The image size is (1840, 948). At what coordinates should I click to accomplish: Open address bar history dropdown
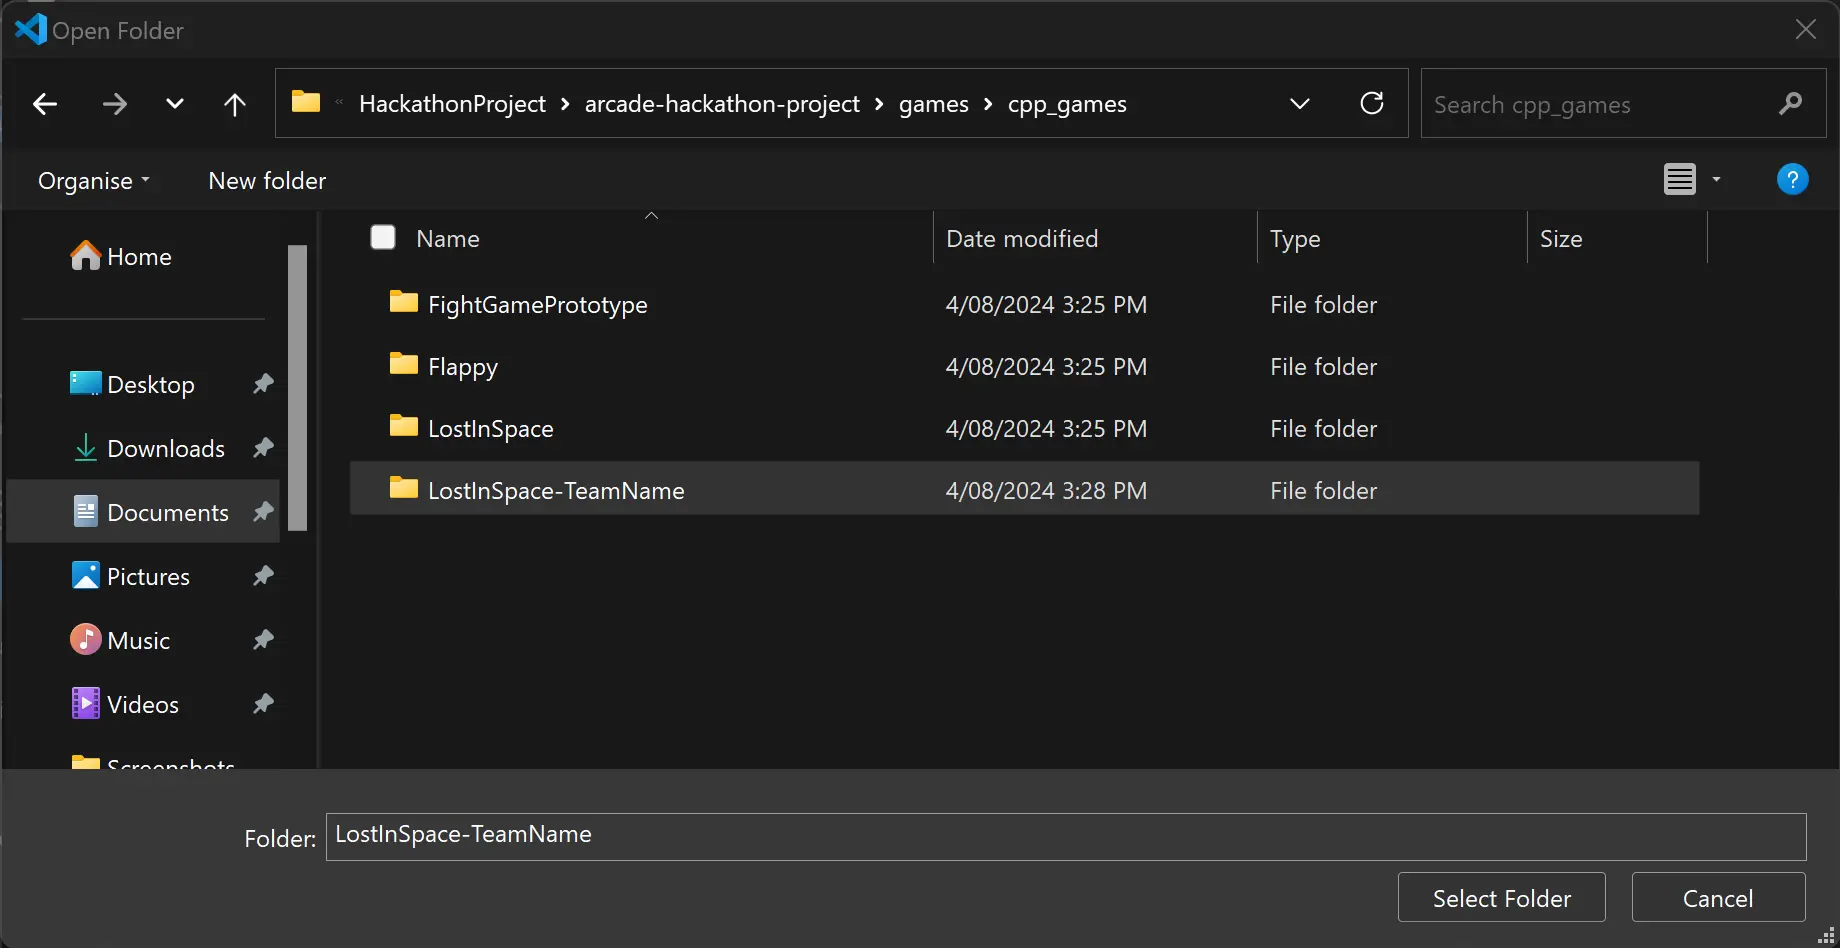[1300, 104]
